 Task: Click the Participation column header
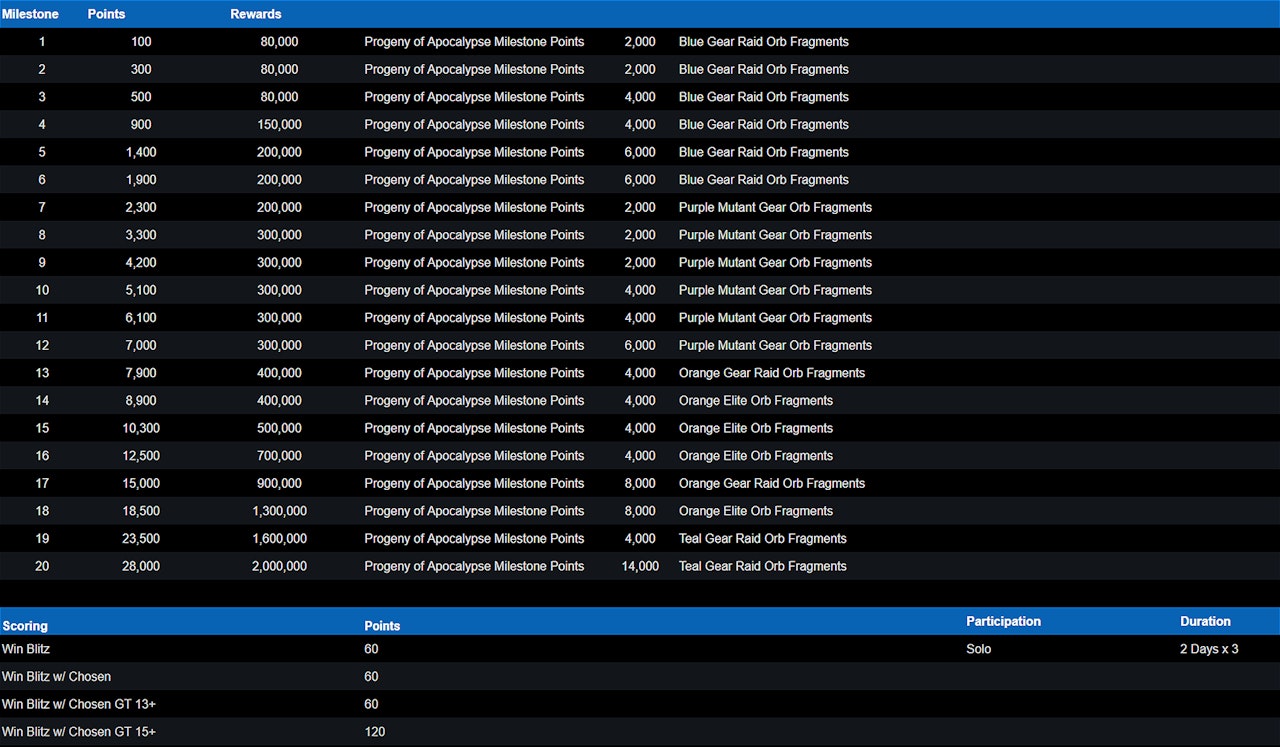click(1003, 621)
